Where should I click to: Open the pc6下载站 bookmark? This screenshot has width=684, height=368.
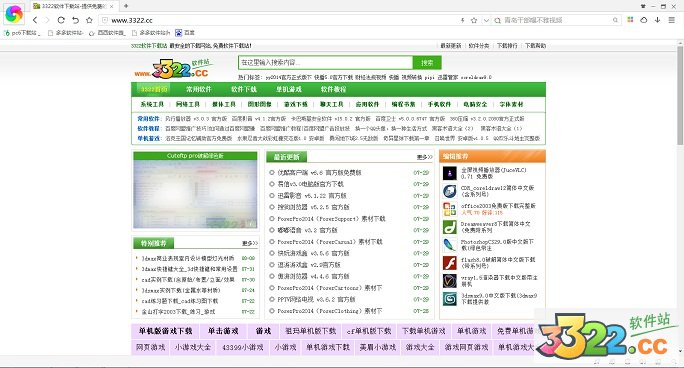click(22, 33)
